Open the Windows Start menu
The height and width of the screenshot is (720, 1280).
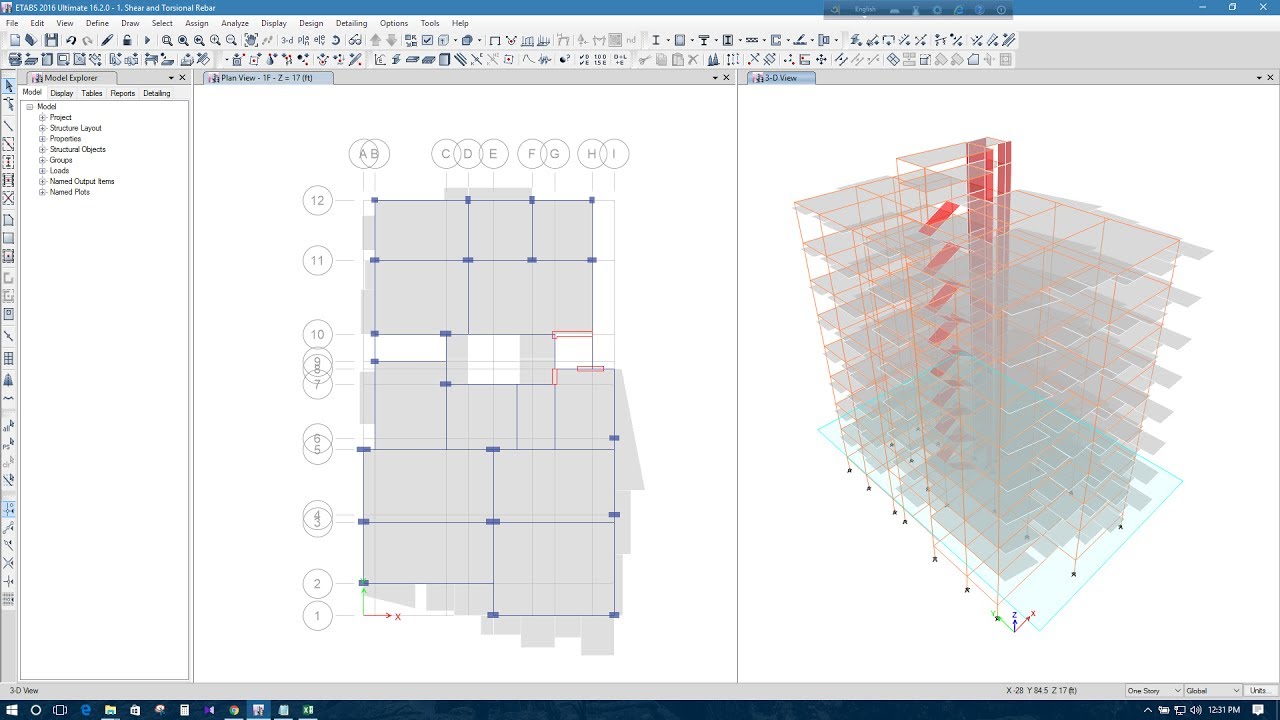pyautogui.click(x=11, y=712)
